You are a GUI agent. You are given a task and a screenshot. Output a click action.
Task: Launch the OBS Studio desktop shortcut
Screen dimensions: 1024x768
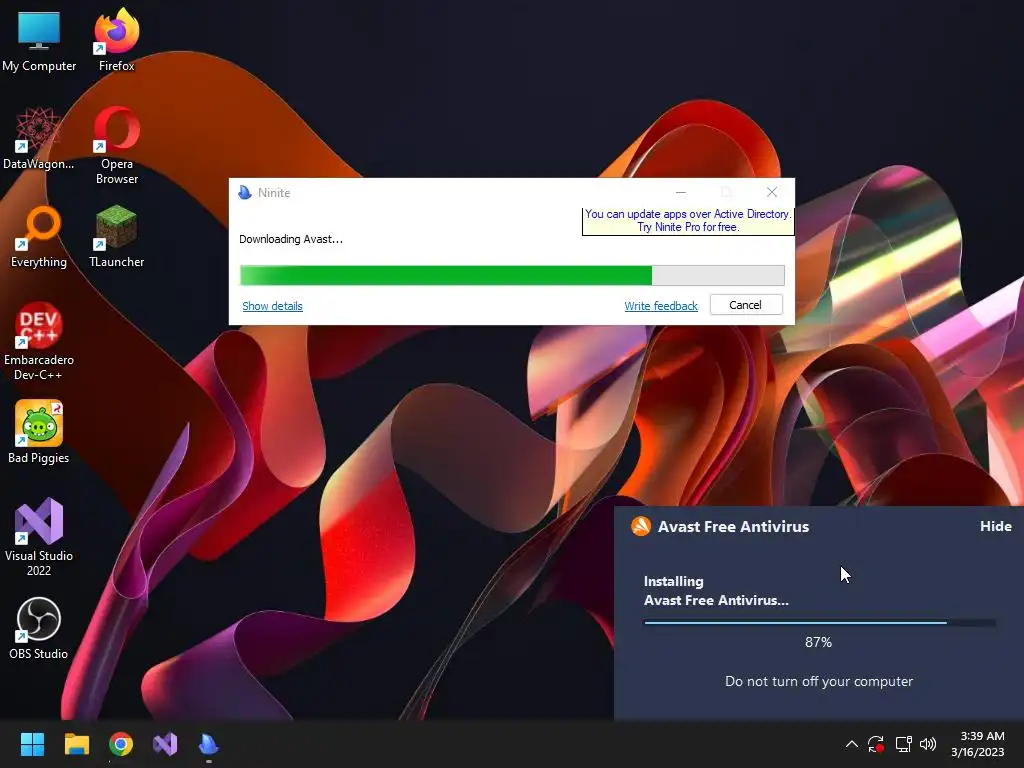[39, 628]
